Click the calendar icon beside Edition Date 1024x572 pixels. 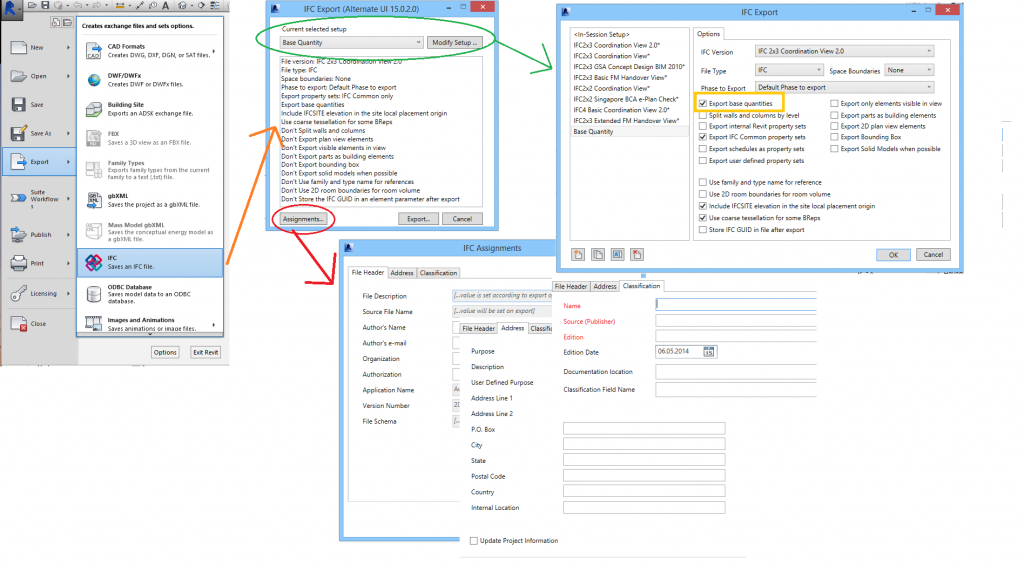pyautogui.click(x=709, y=352)
